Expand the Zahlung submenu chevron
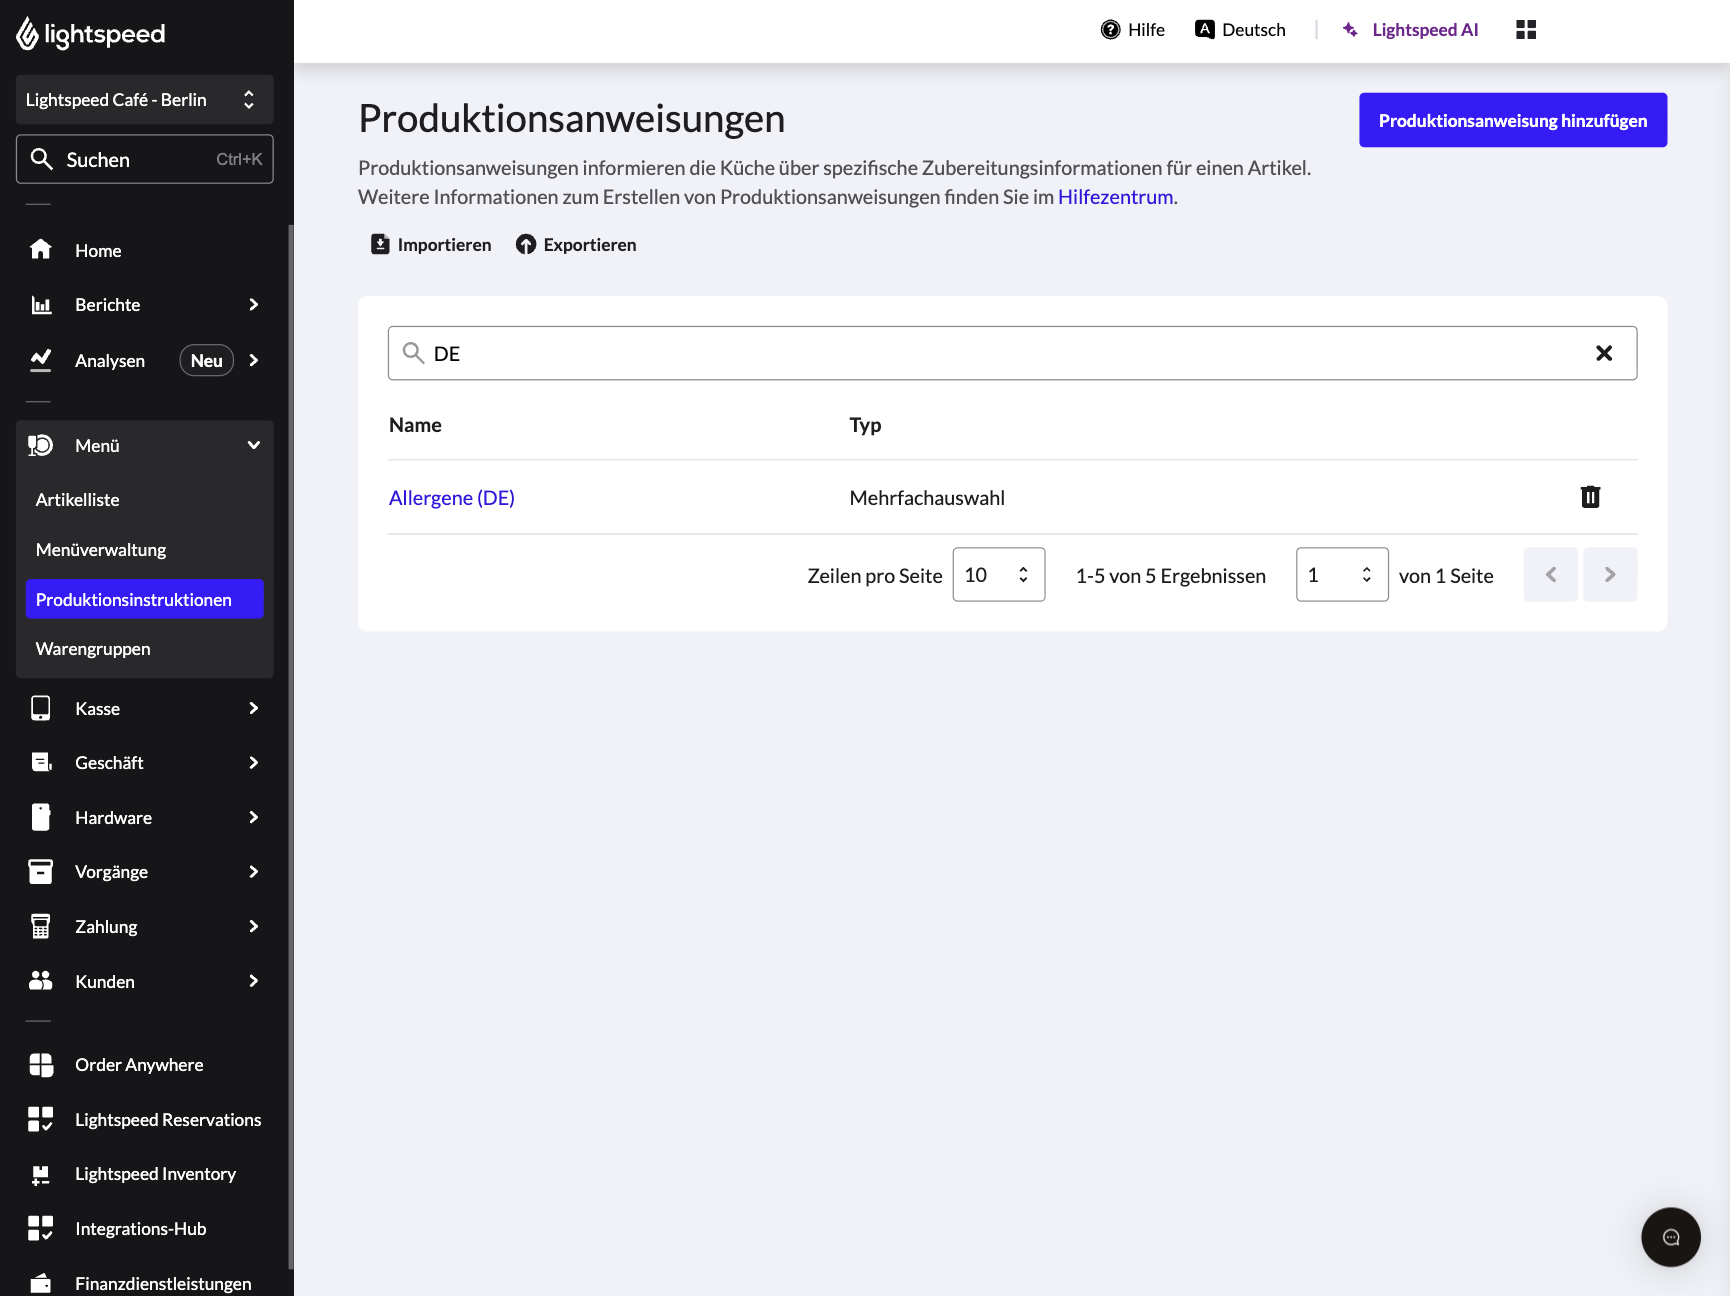The height and width of the screenshot is (1296, 1730). point(254,926)
